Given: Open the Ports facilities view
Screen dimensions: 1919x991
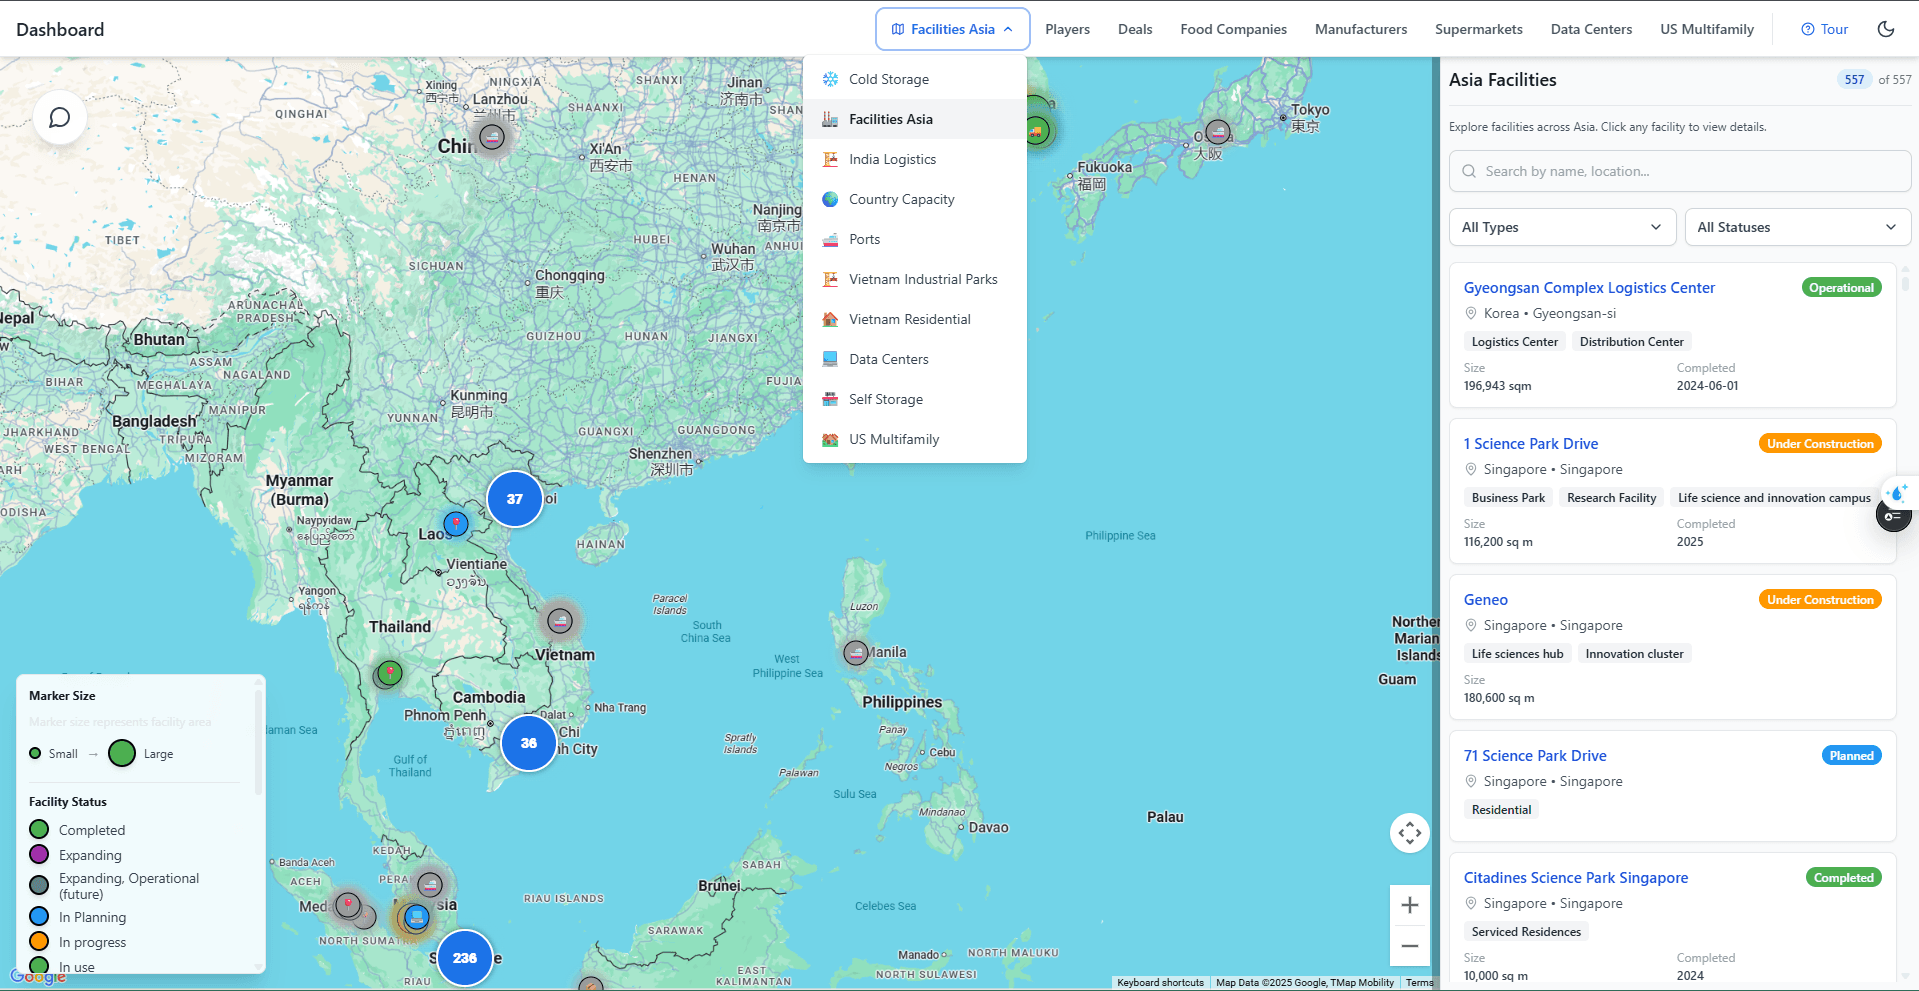Looking at the screenshot, I should [863, 238].
